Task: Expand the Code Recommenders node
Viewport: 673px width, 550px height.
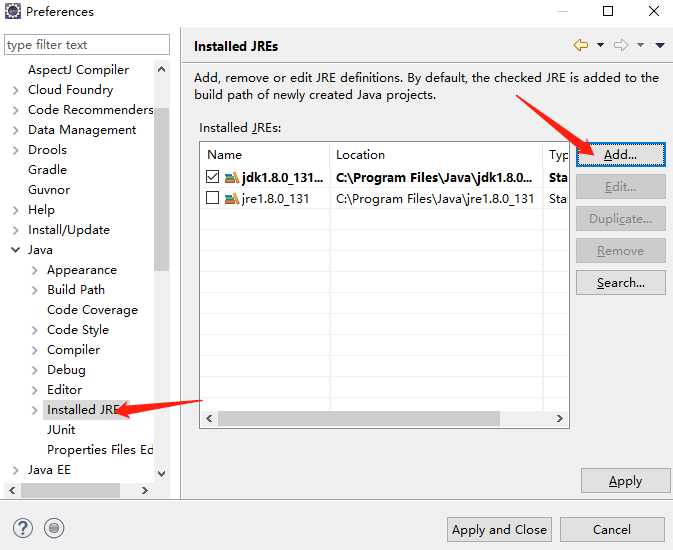Action: pos(15,110)
